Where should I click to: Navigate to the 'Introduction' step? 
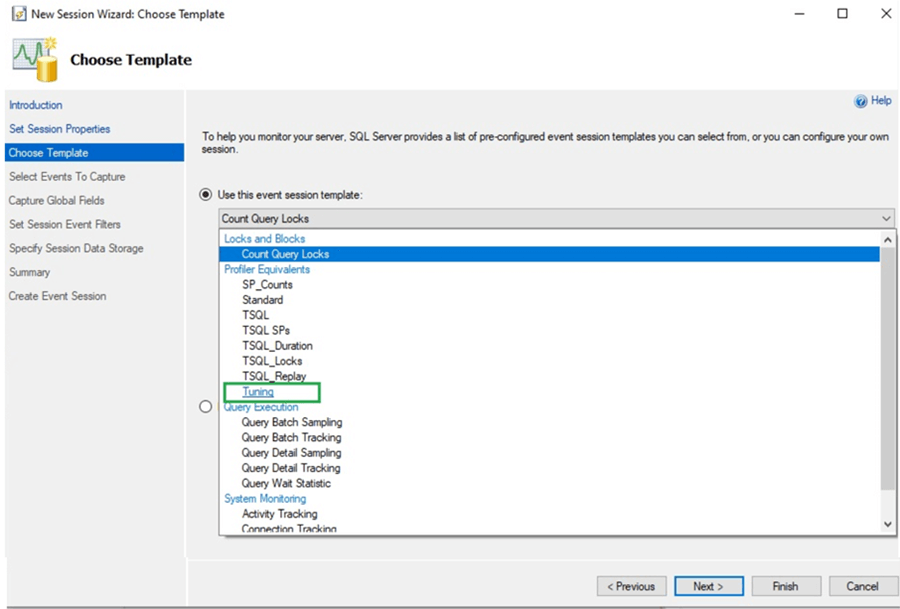pos(35,104)
